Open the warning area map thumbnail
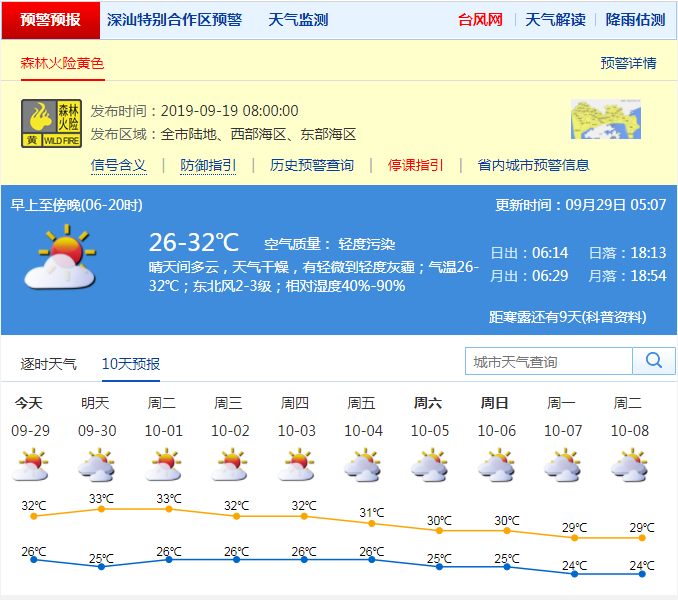The height and width of the screenshot is (600, 678). 605,120
